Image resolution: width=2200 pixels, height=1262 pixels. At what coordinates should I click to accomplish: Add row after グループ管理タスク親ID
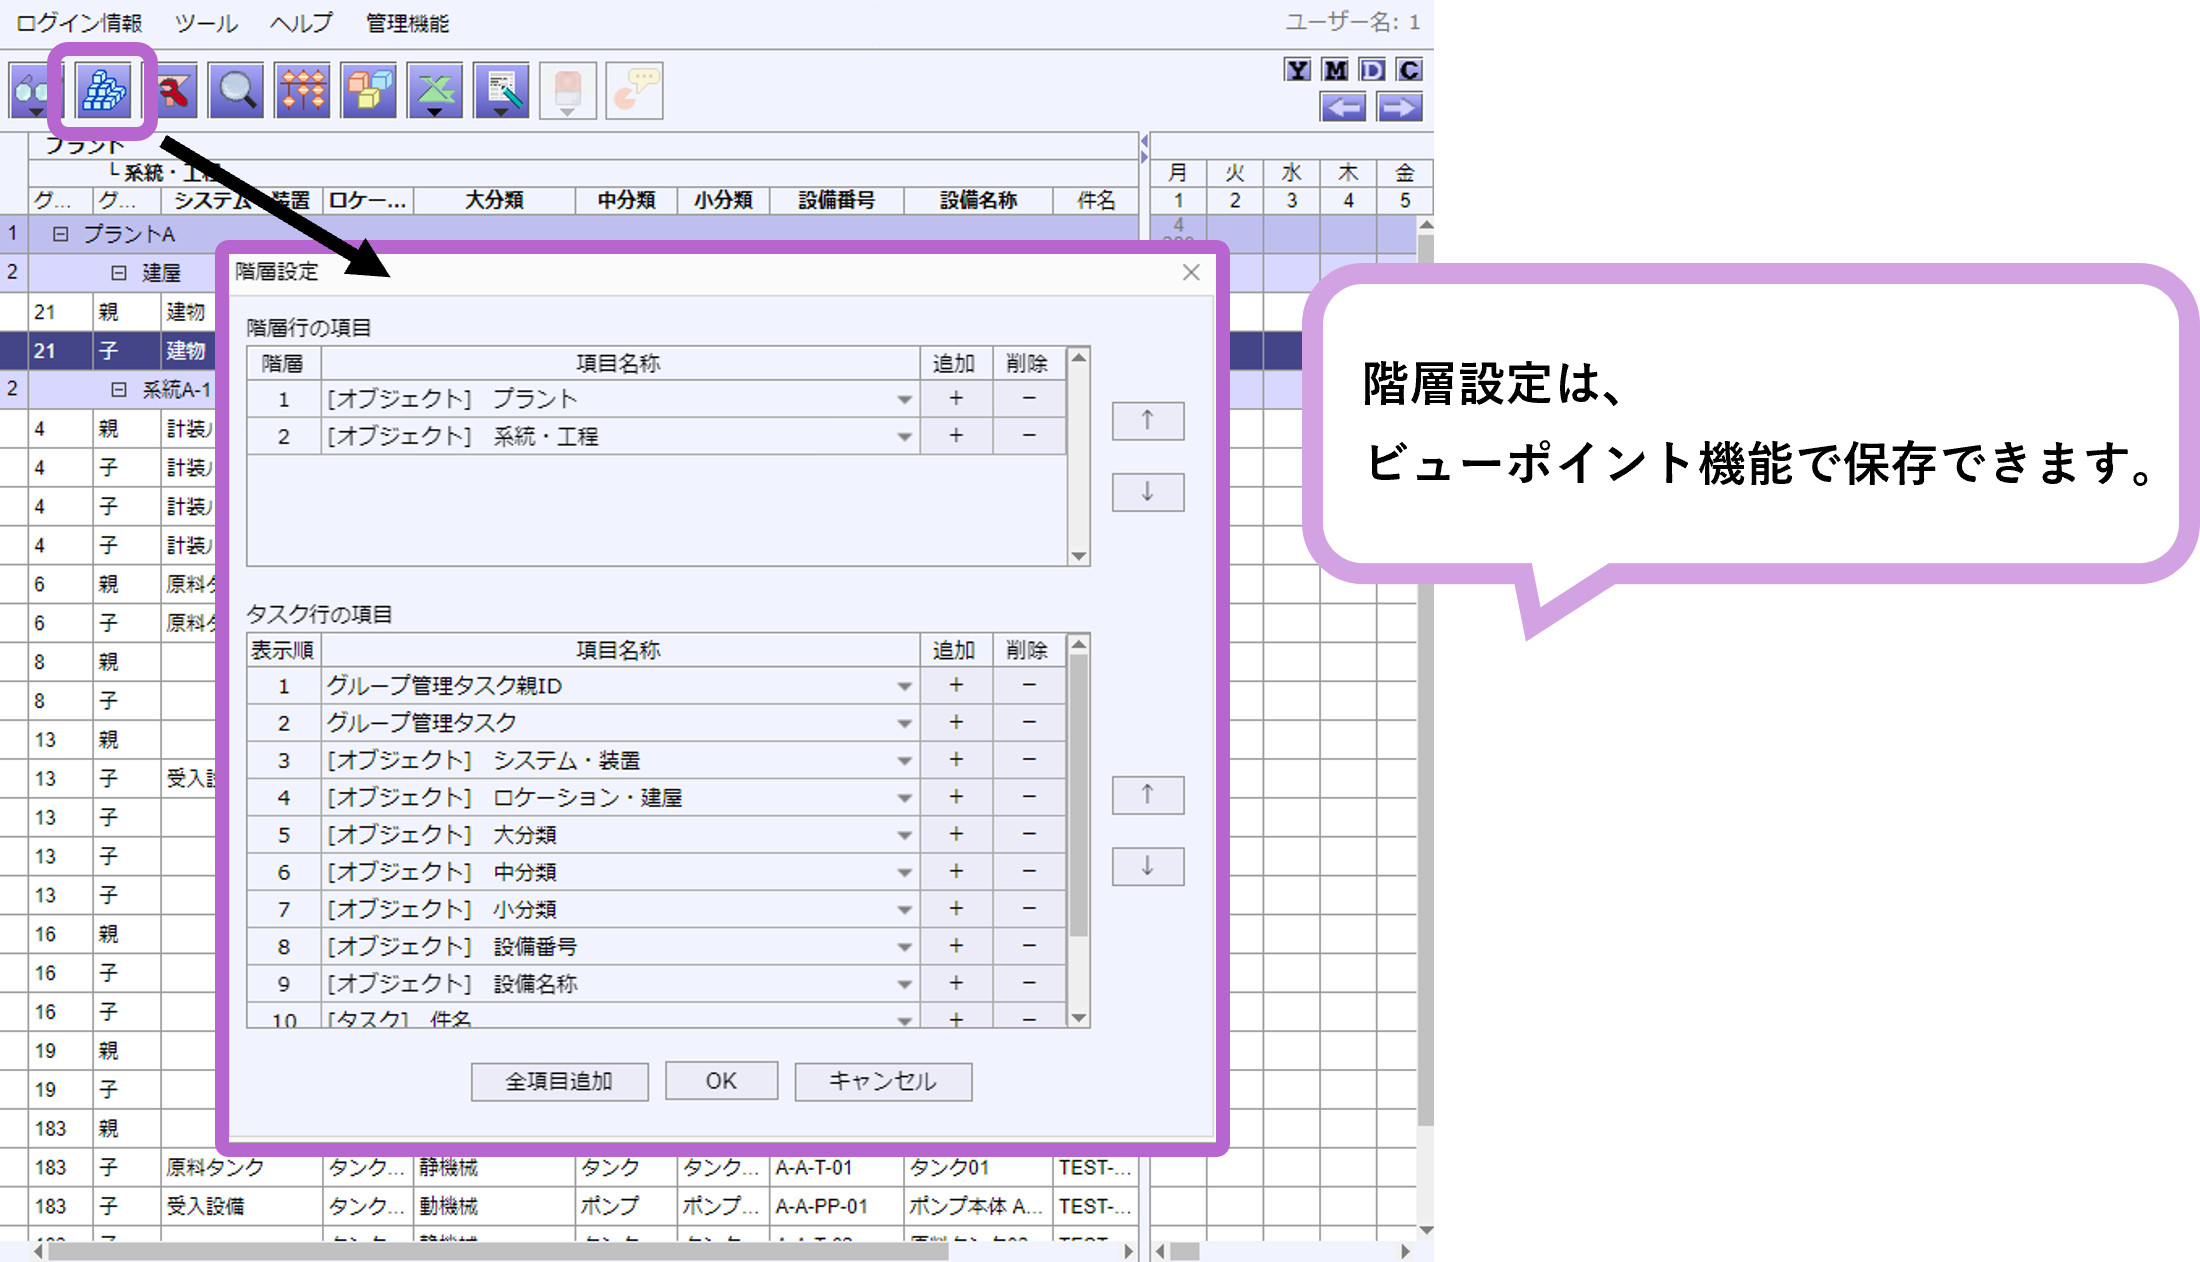coord(956,685)
